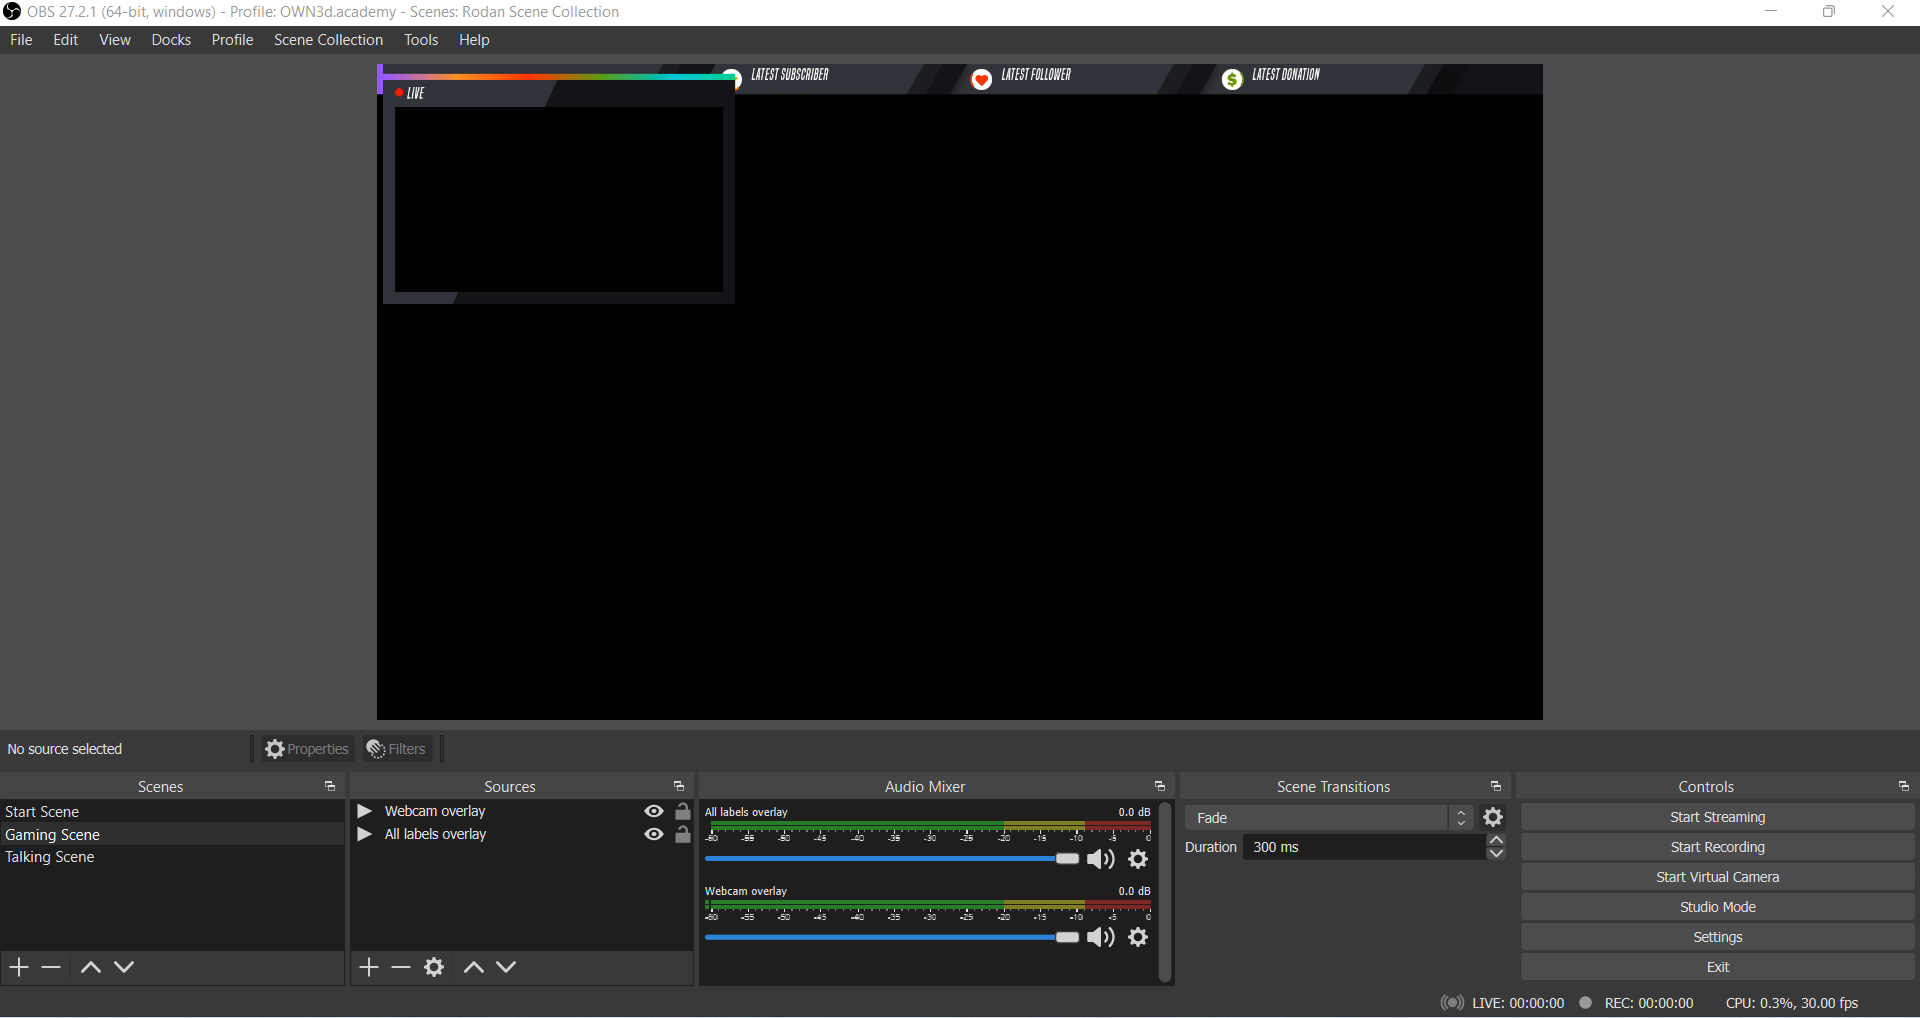
Task: Open source properties gear in Sources toolbar
Action: tap(434, 967)
